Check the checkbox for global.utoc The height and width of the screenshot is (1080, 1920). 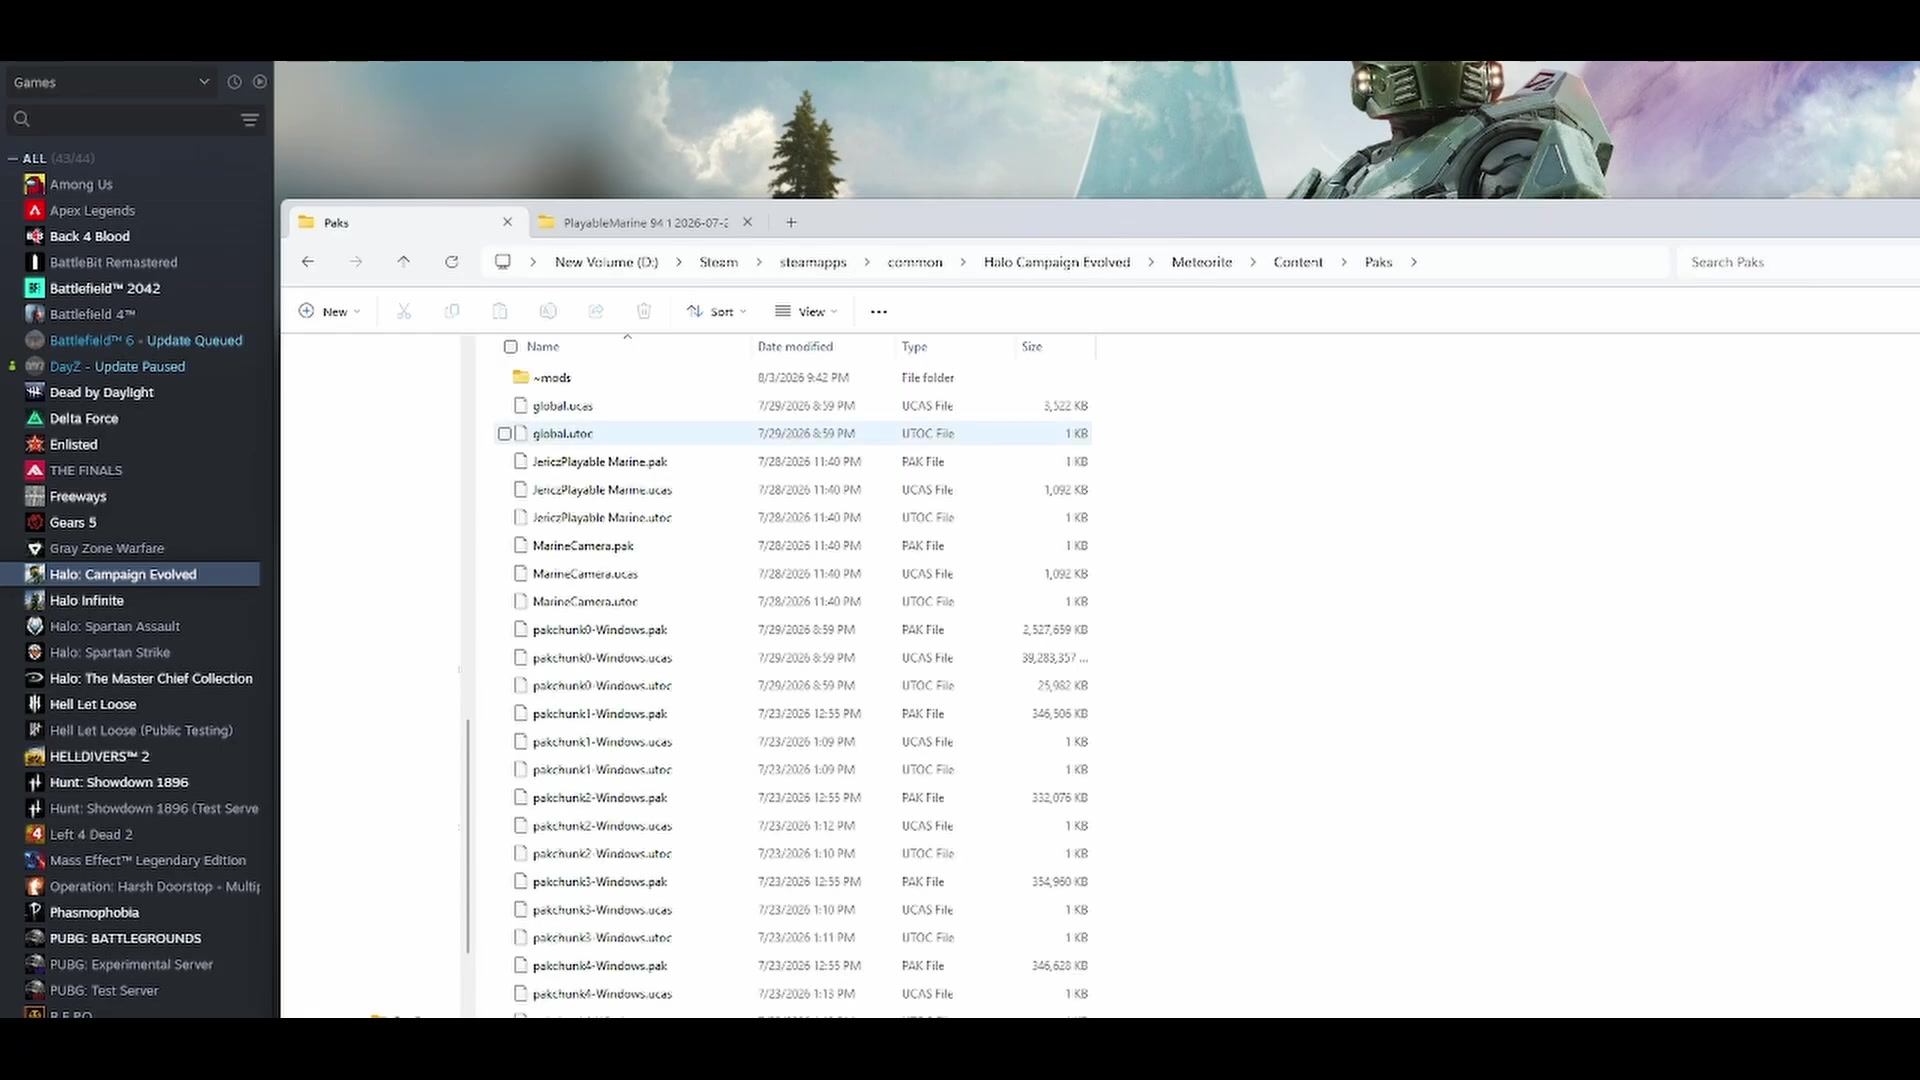(x=505, y=433)
